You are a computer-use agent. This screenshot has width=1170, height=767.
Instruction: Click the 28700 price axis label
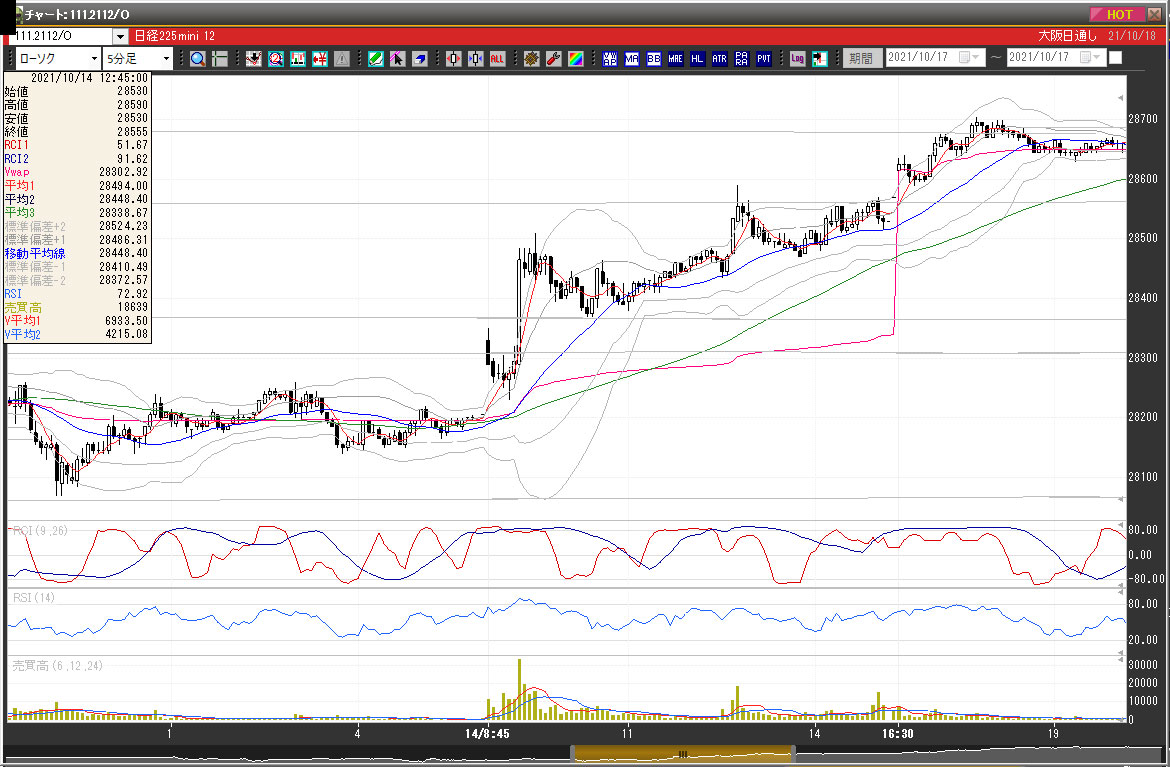1143,119
